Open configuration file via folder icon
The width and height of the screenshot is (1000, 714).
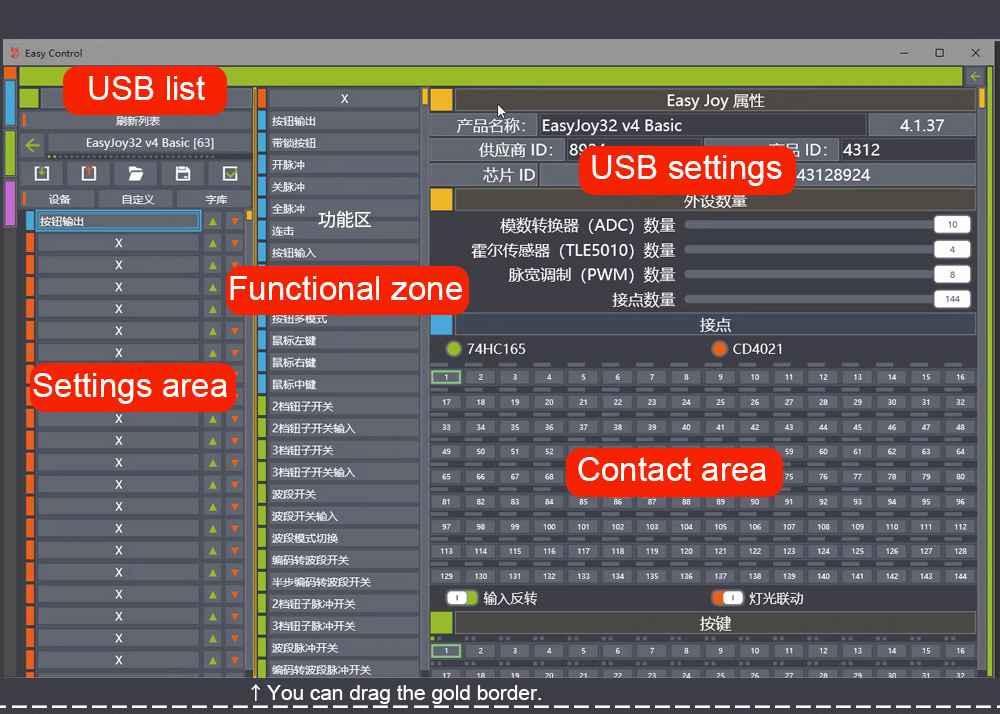click(136, 173)
